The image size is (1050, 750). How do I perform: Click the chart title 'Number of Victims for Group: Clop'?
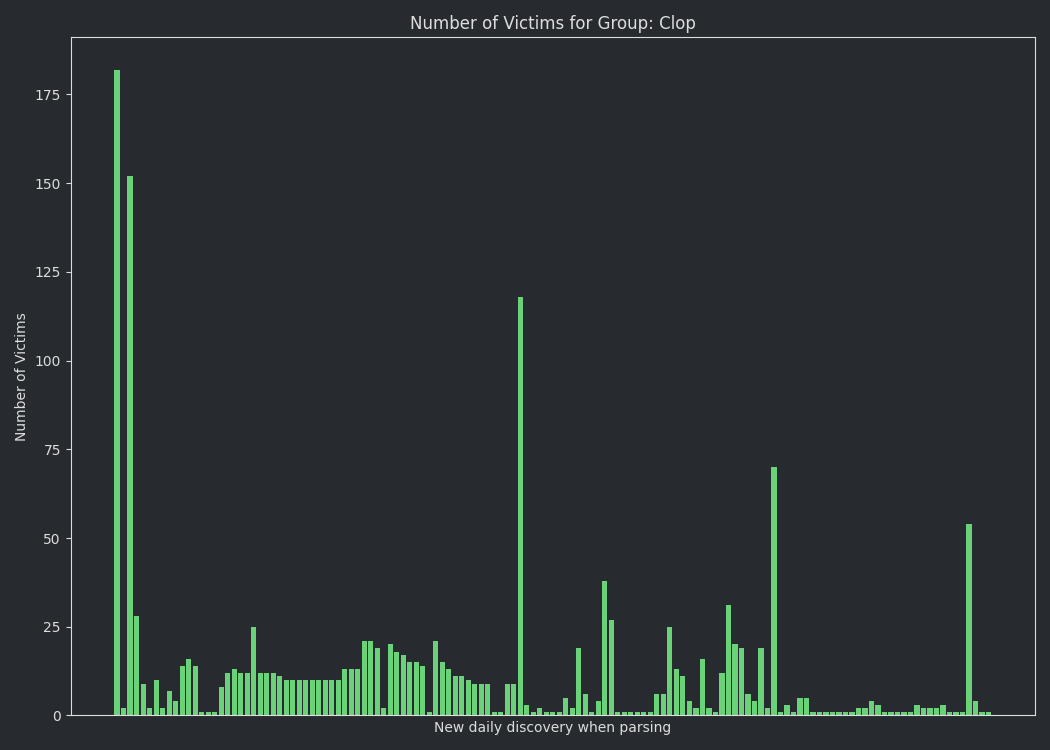click(x=552, y=23)
